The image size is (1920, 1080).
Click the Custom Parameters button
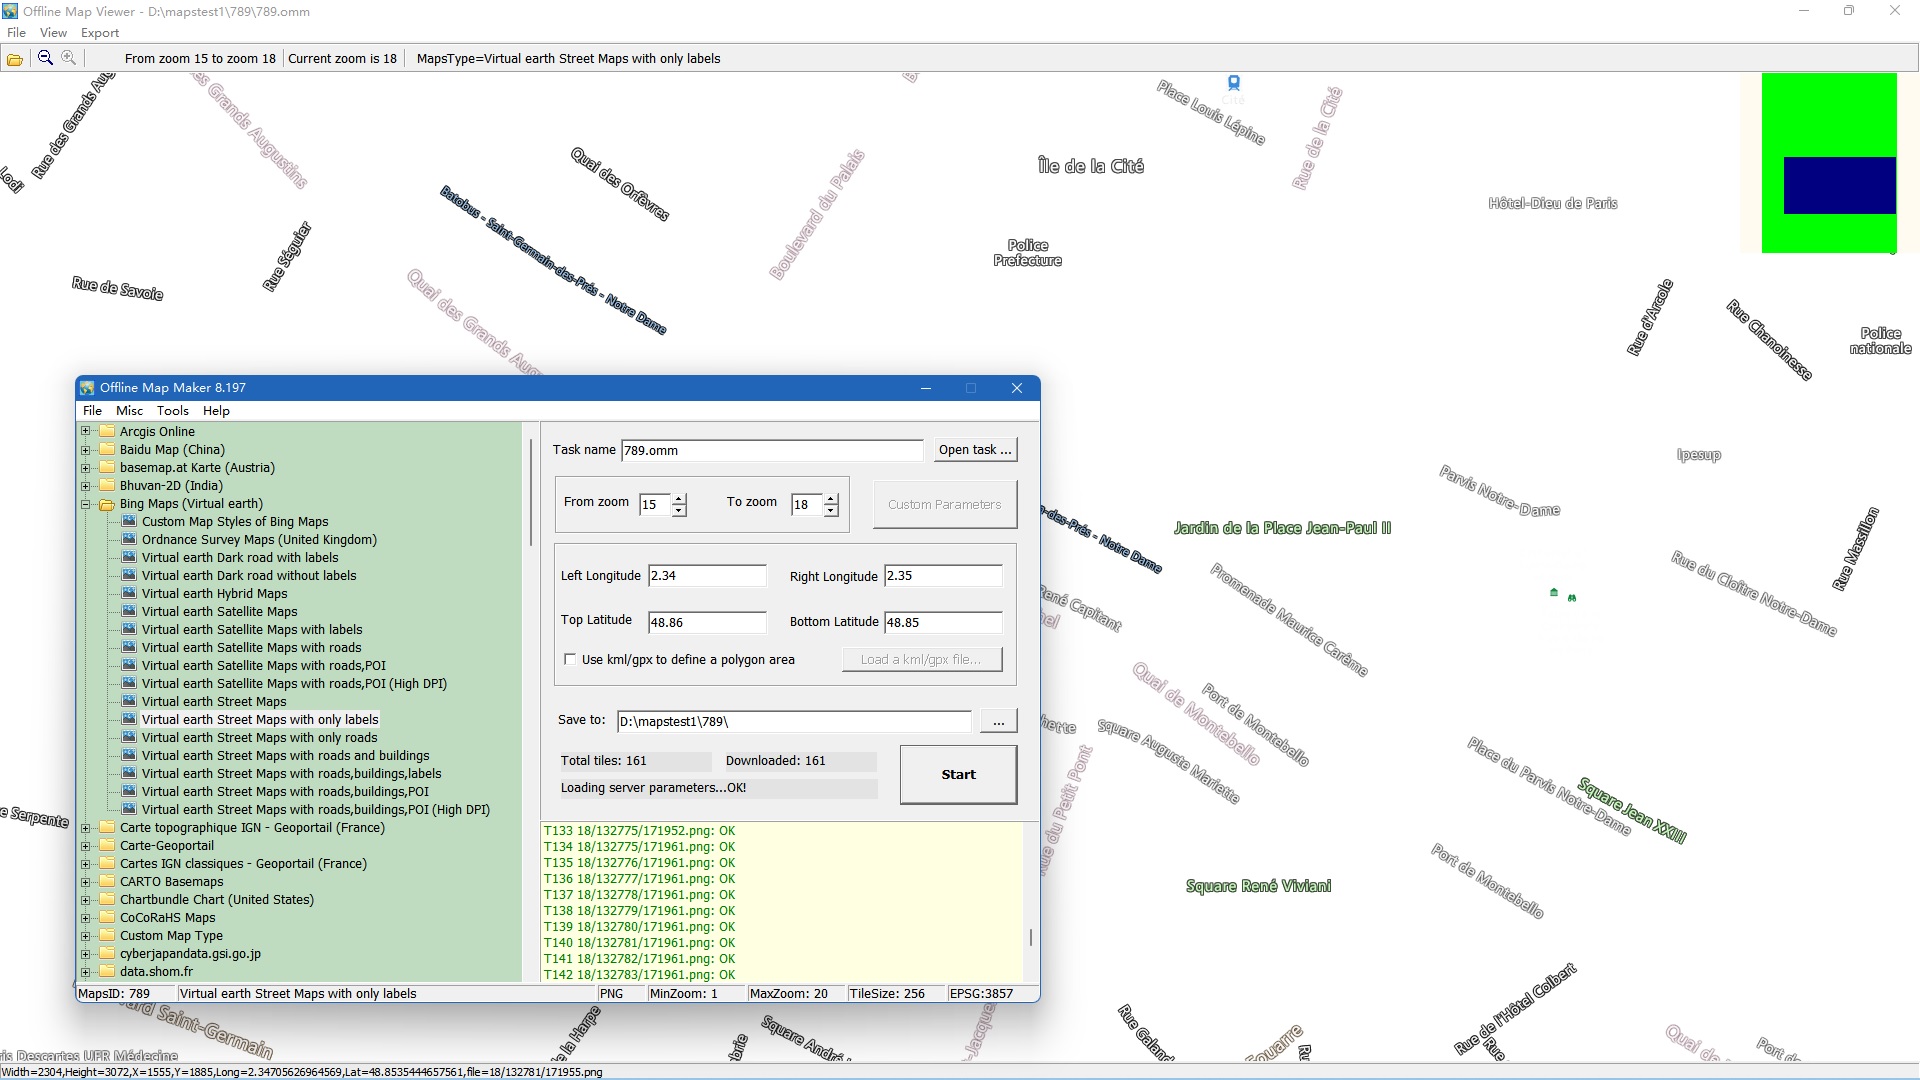[x=945, y=504]
